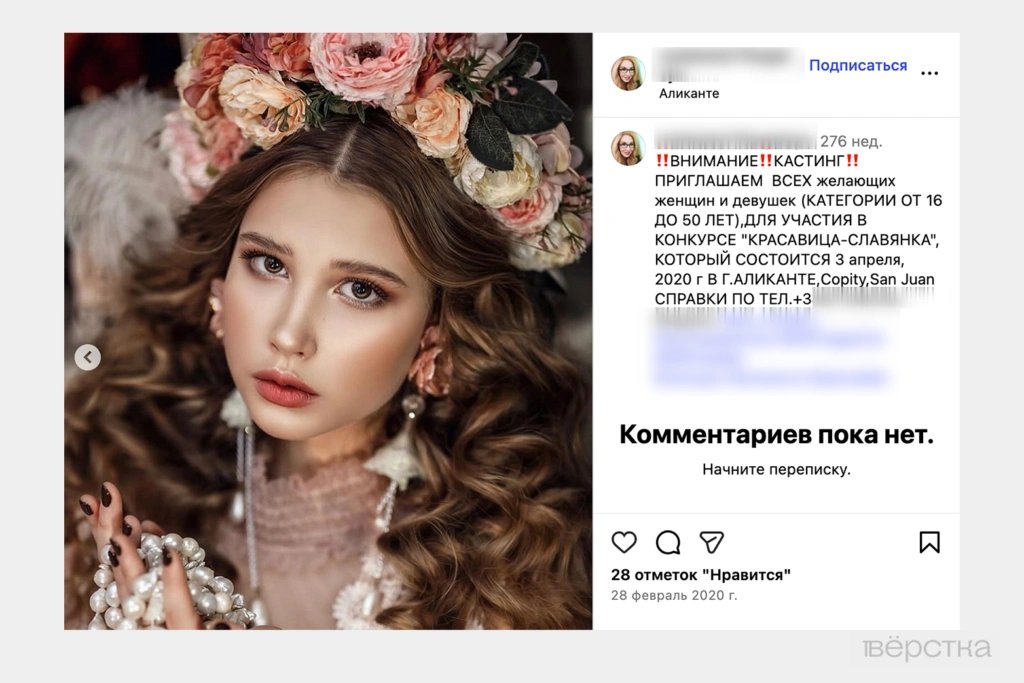Image resolution: width=1024 pixels, height=683 pixels.
Task: Like the post with the heart icon
Action: 624,542
